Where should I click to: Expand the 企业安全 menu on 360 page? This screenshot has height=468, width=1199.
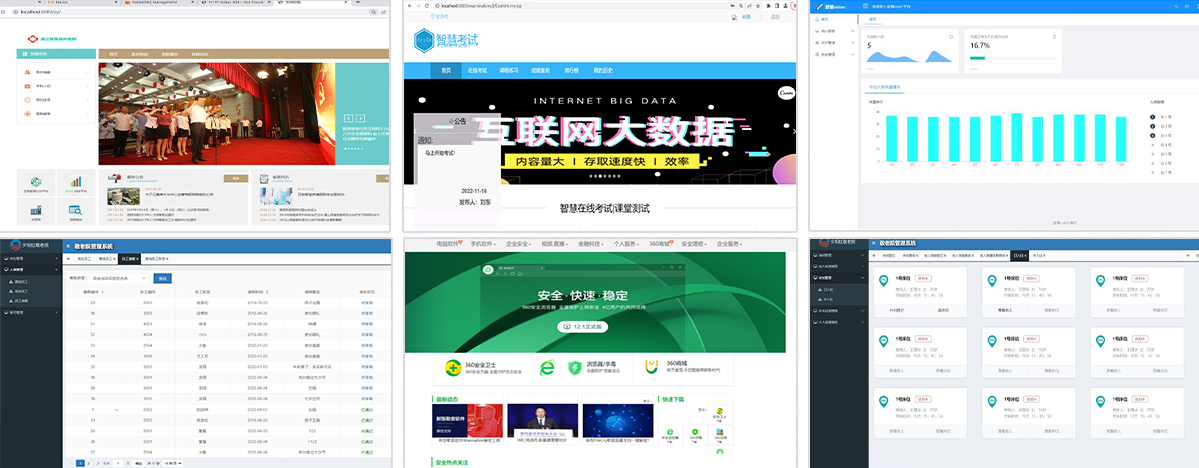click(x=519, y=244)
